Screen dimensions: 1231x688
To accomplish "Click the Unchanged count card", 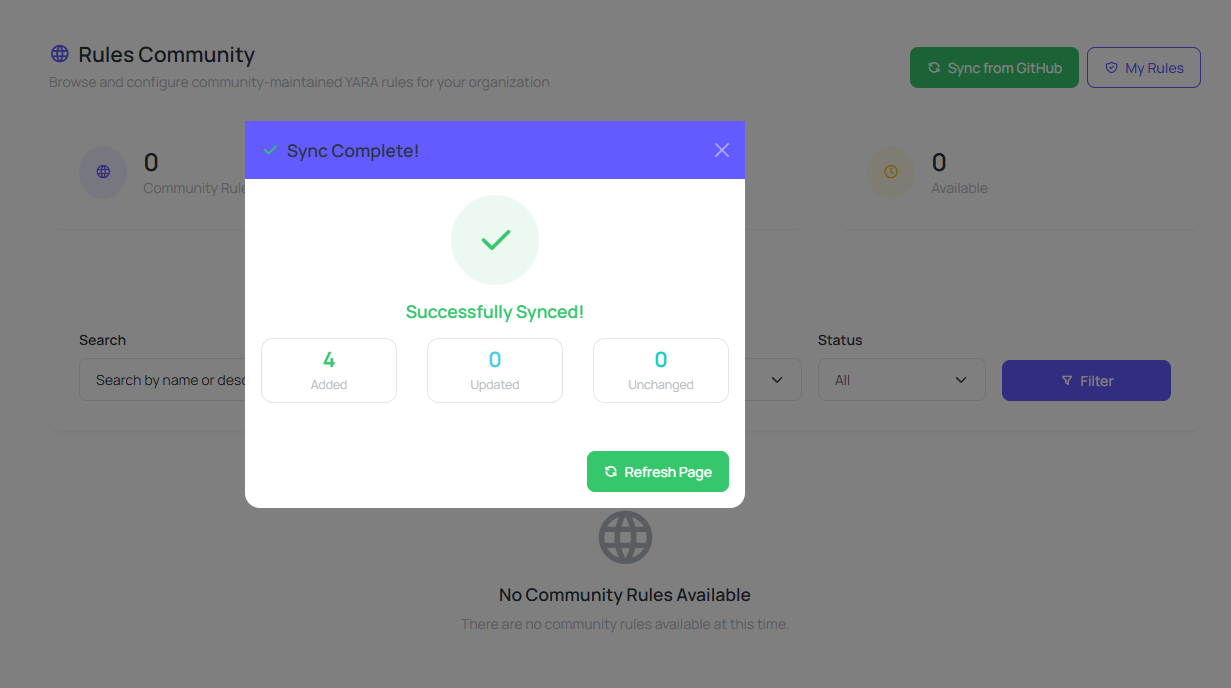I will (x=661, y=370).
